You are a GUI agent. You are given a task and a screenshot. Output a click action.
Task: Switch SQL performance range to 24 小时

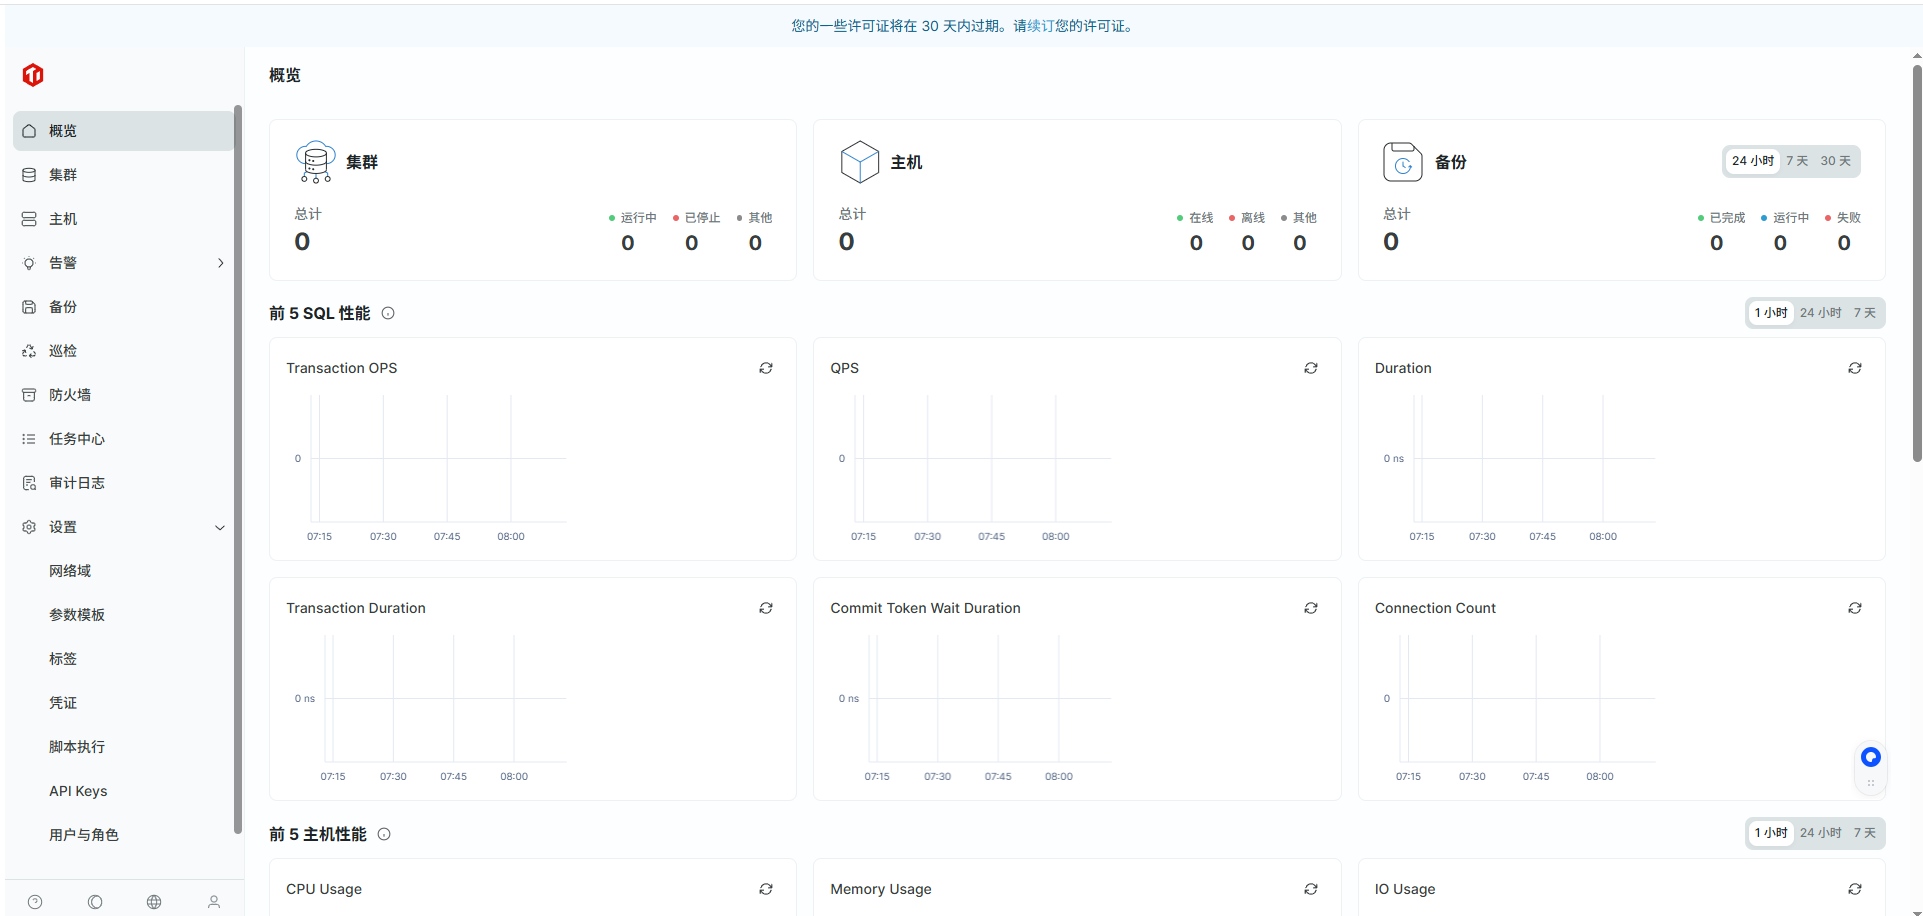click(x=1820, y=313)
